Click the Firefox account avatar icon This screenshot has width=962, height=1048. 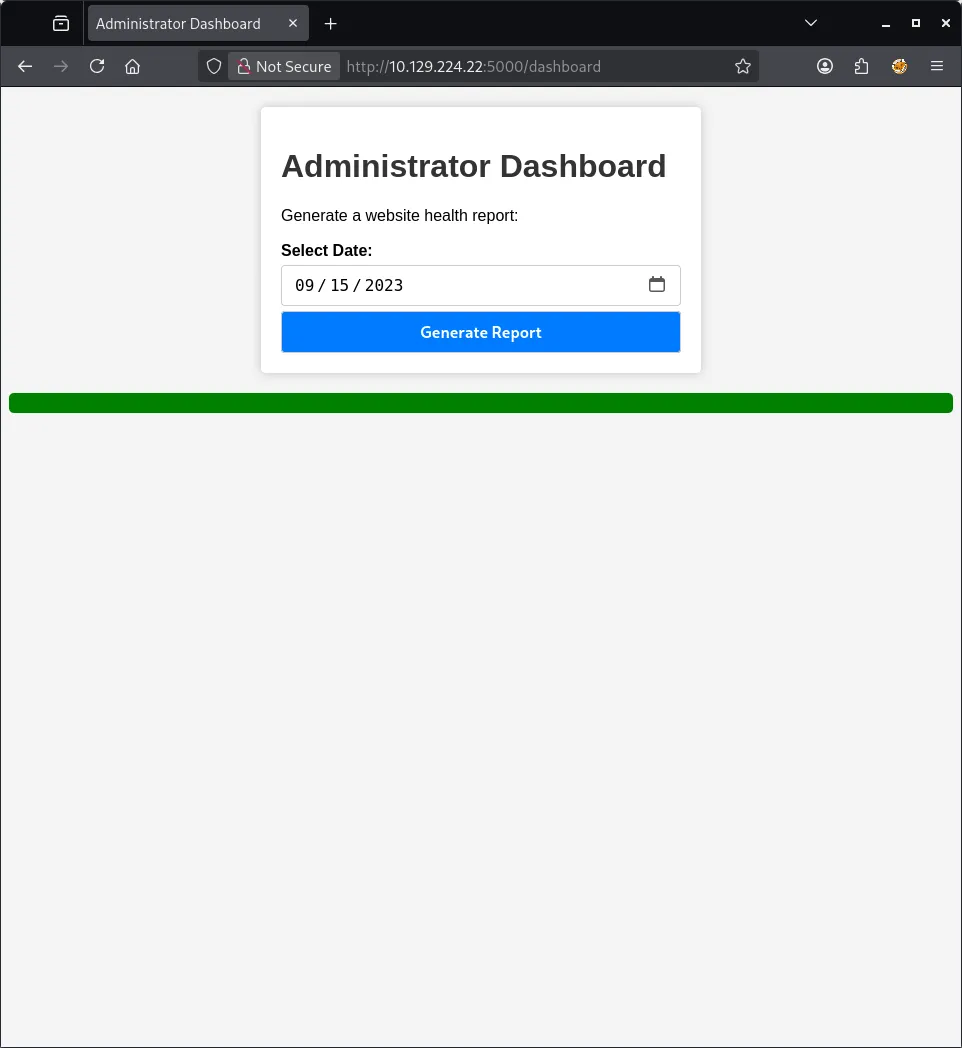(x=899, y=66)
